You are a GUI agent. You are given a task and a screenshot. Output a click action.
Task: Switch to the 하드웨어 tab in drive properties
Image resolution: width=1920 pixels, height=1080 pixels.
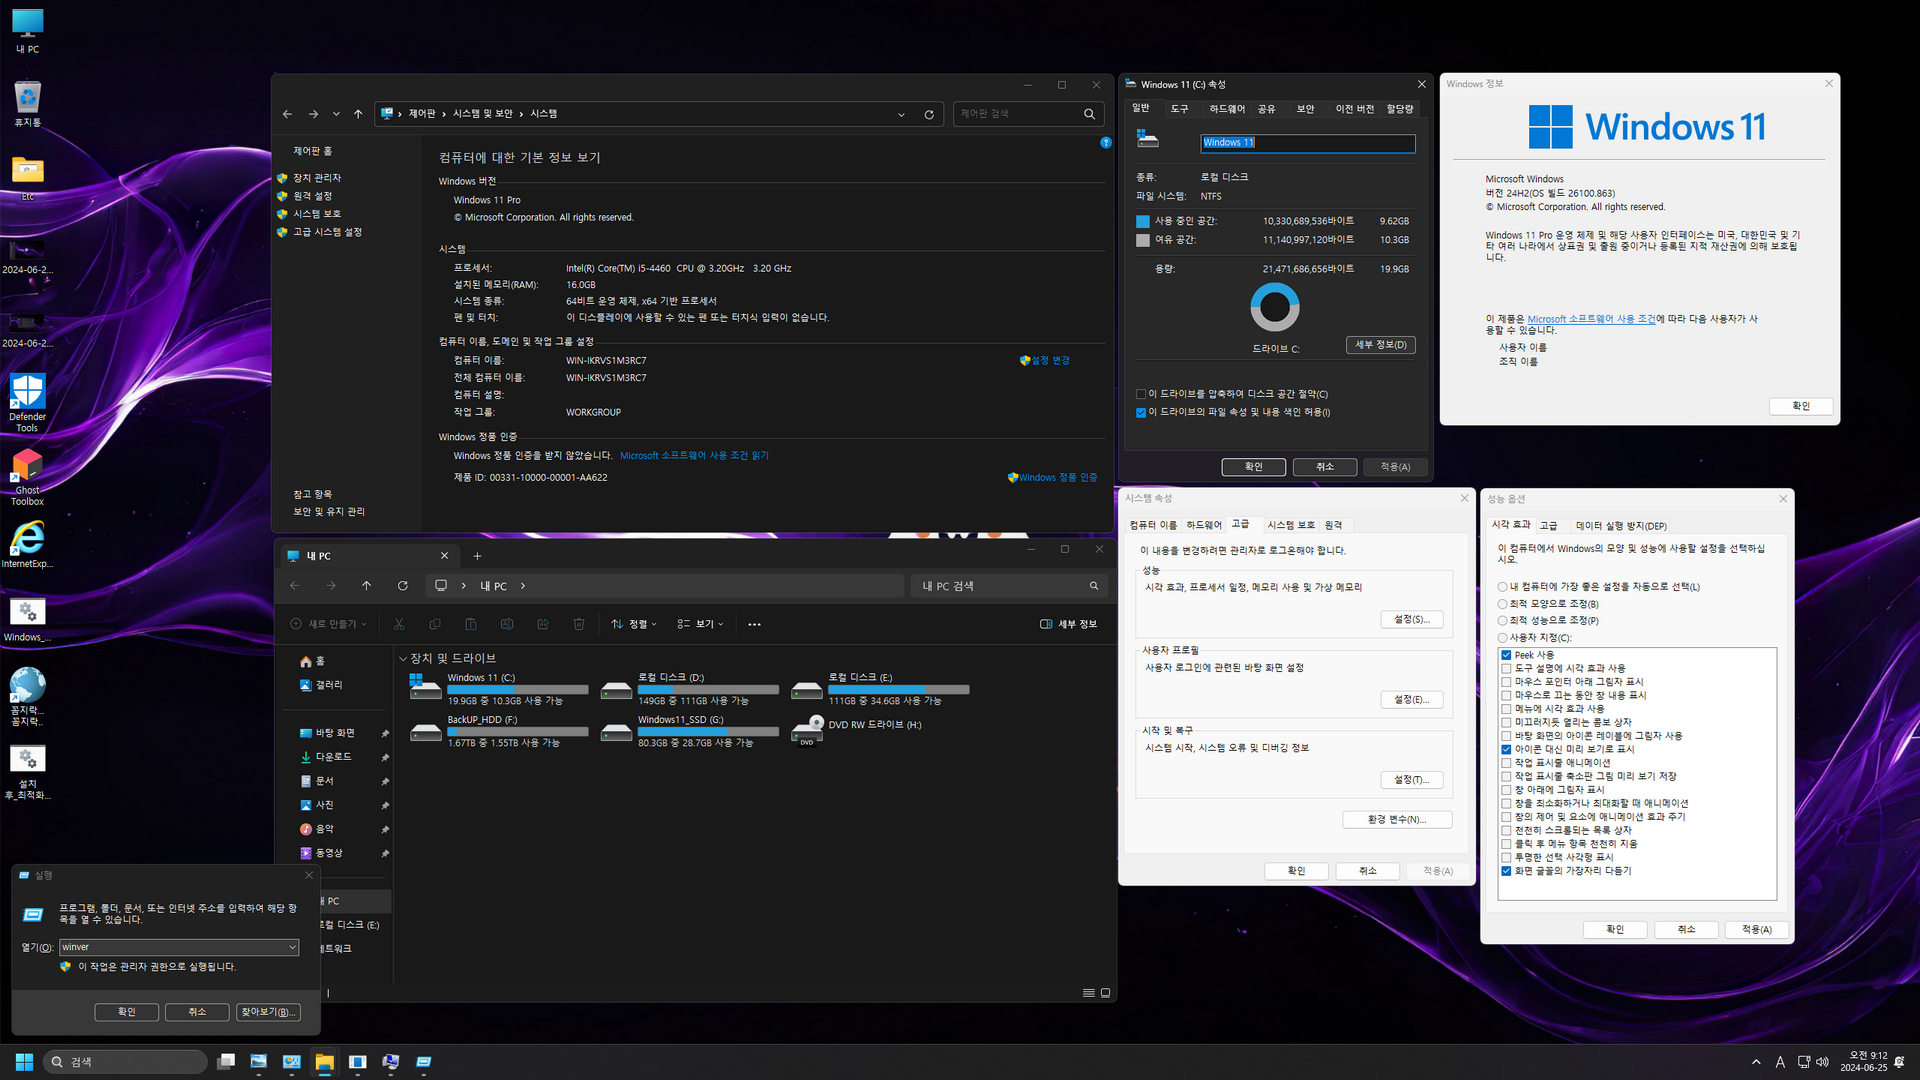coord(1226,109)
